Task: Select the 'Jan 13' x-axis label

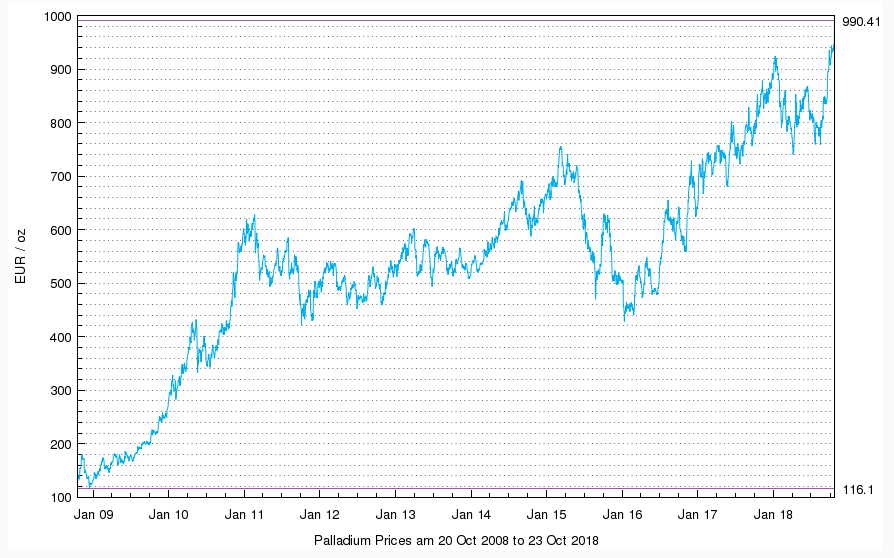Action: point(395,516)
